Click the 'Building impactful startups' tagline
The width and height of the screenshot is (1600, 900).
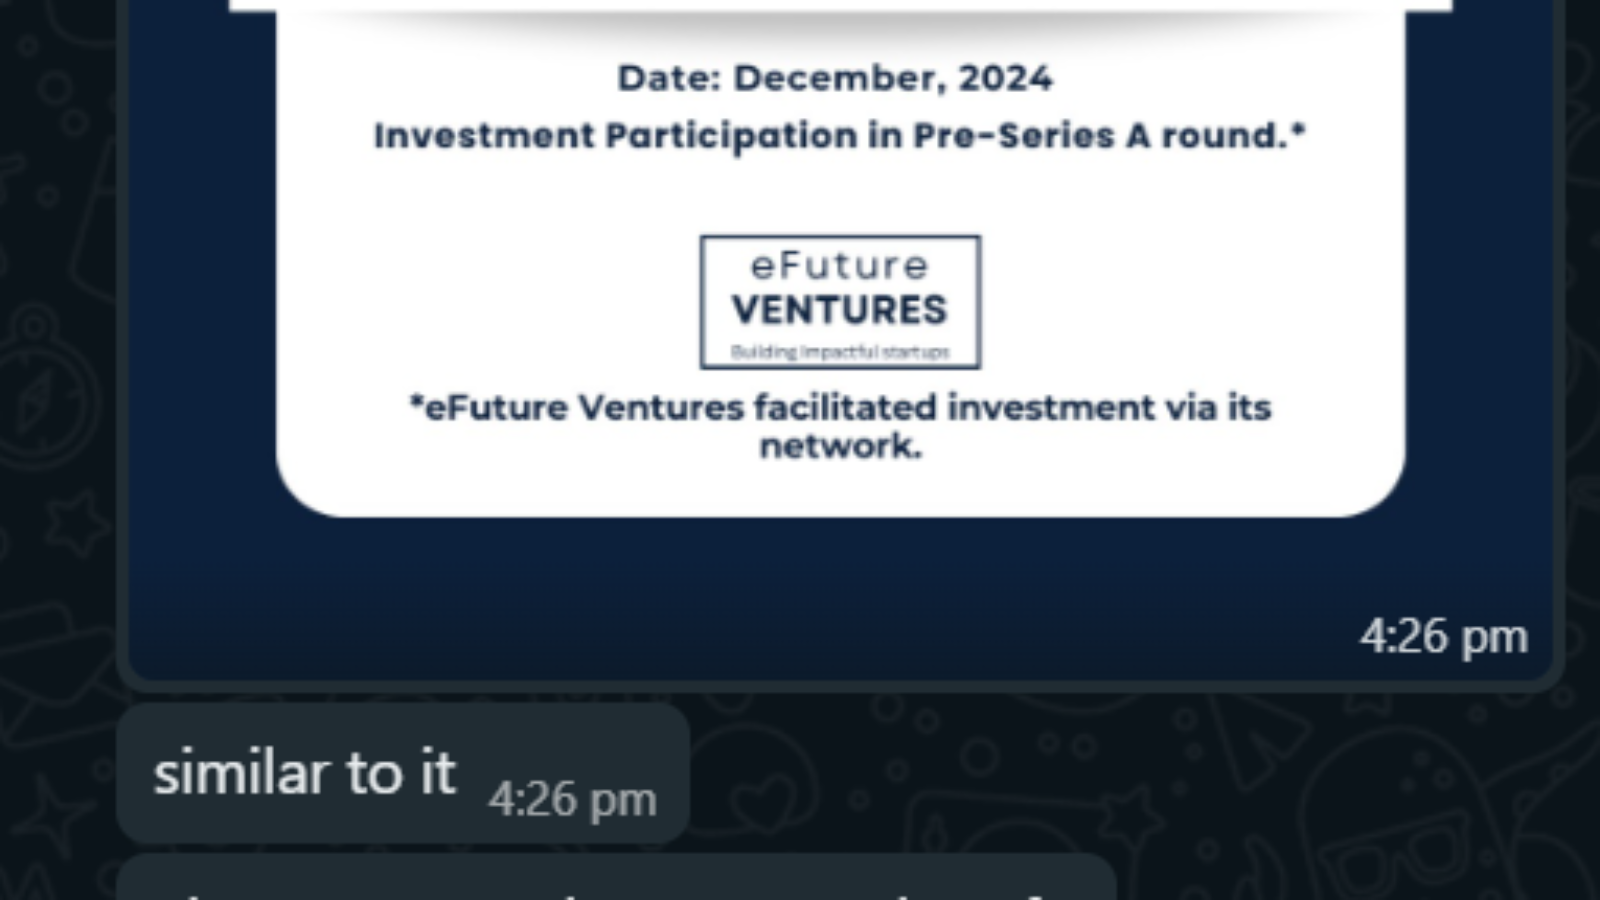click(x=840, y=352)
